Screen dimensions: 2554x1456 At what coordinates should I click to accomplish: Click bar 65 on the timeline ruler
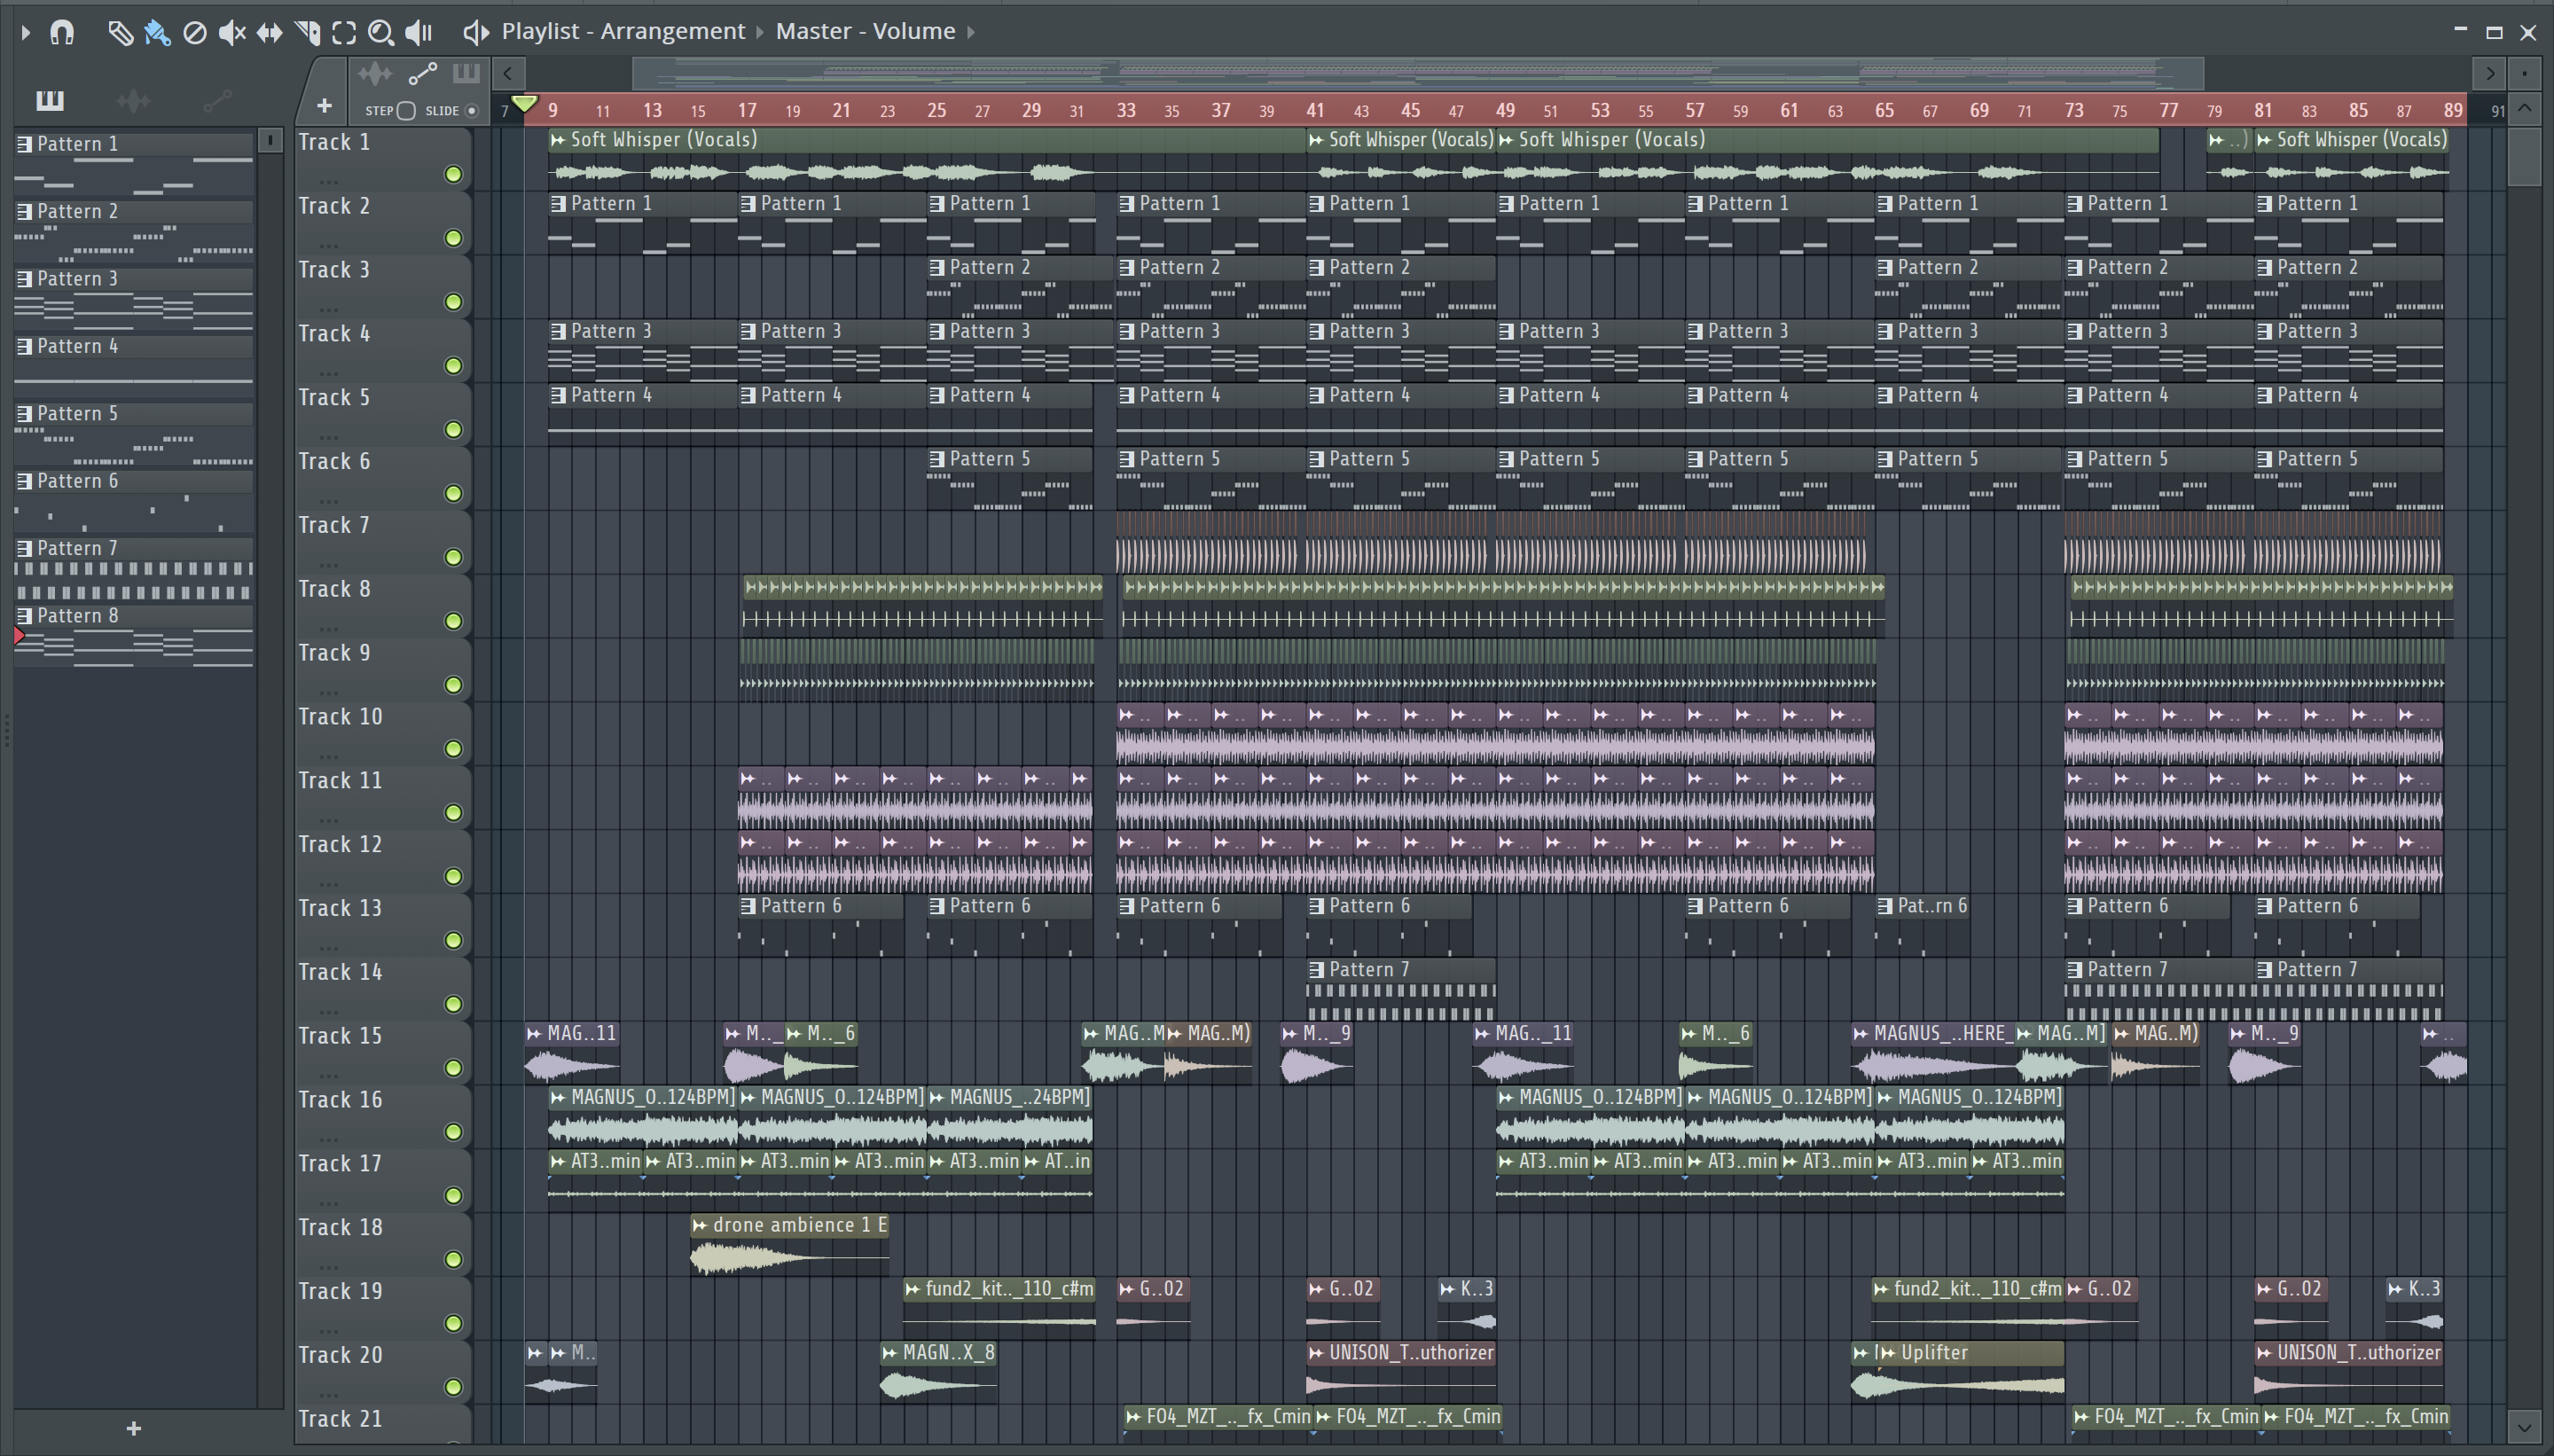1884,110
